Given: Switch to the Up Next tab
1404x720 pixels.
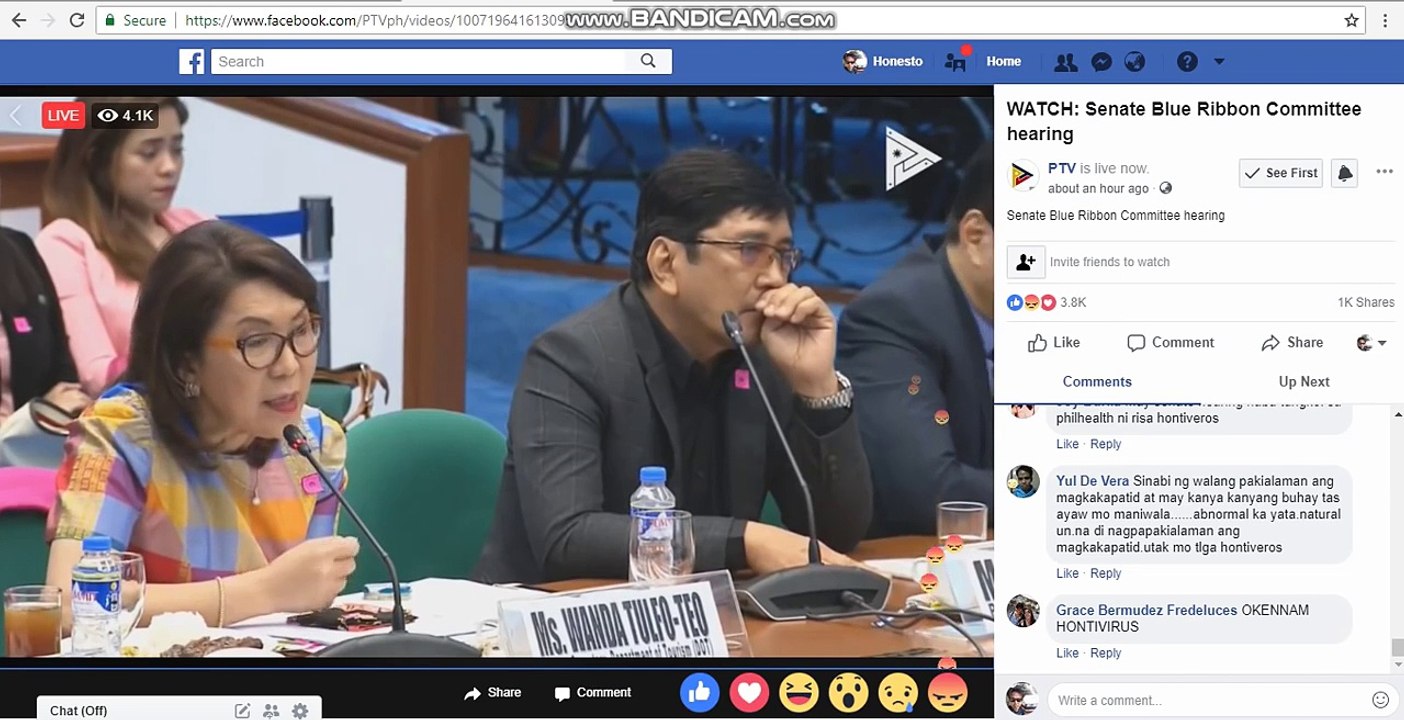Looking at the screenshot, I should (1304, 381).
